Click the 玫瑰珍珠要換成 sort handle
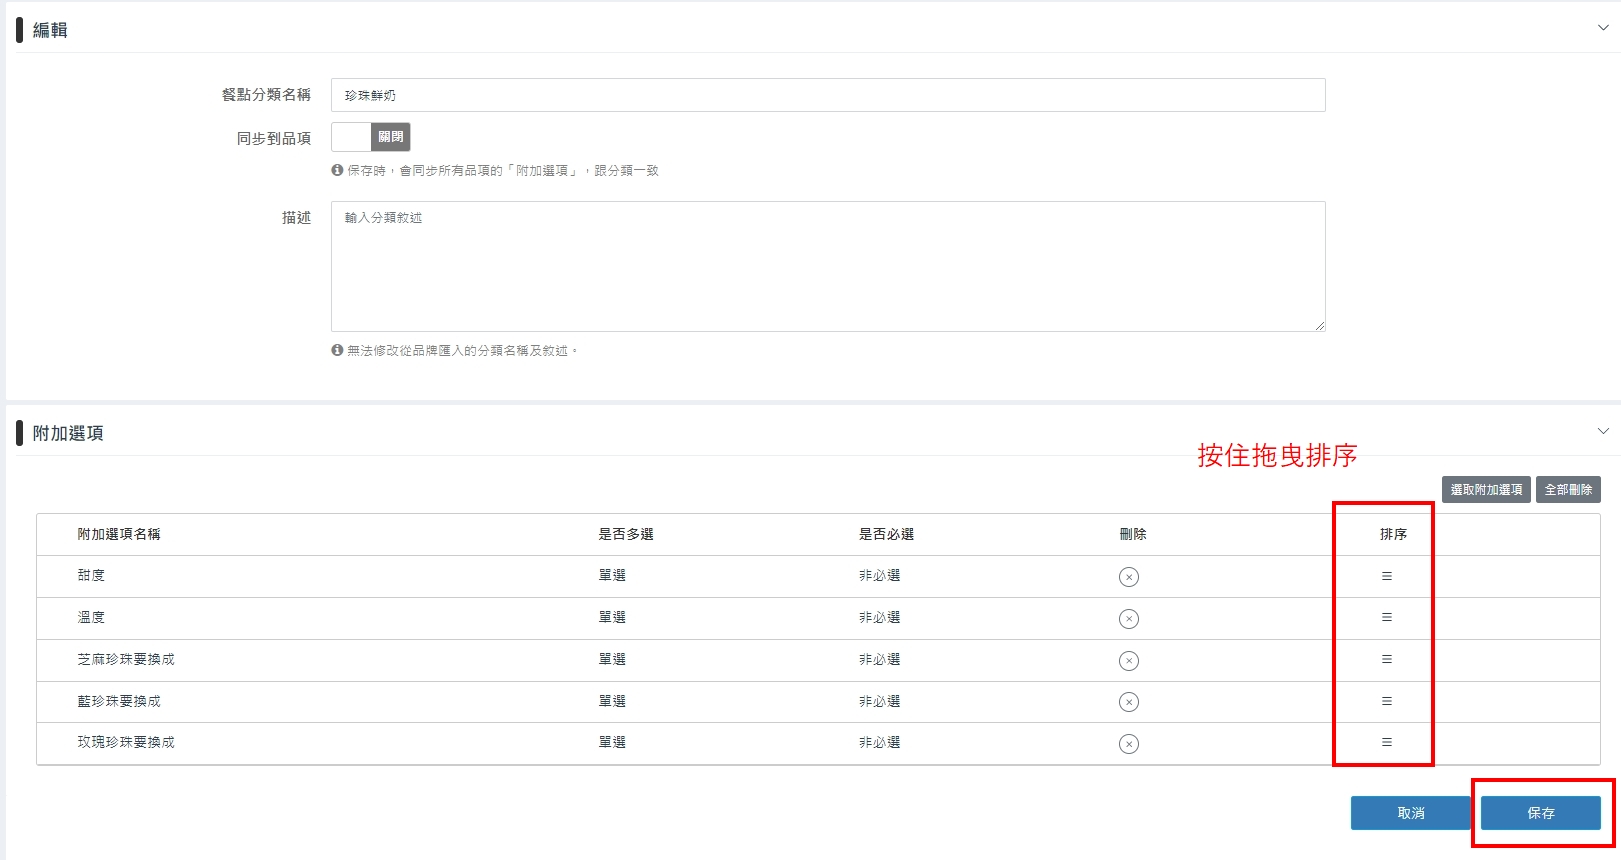Image resolution: width=1621 pixels, height=860 pixels. coord(1386,742)
